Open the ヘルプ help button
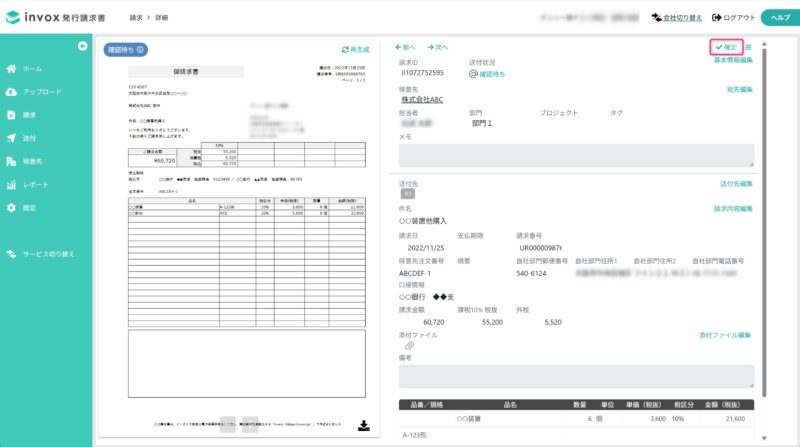800x447 pixels. click(780, 17)
